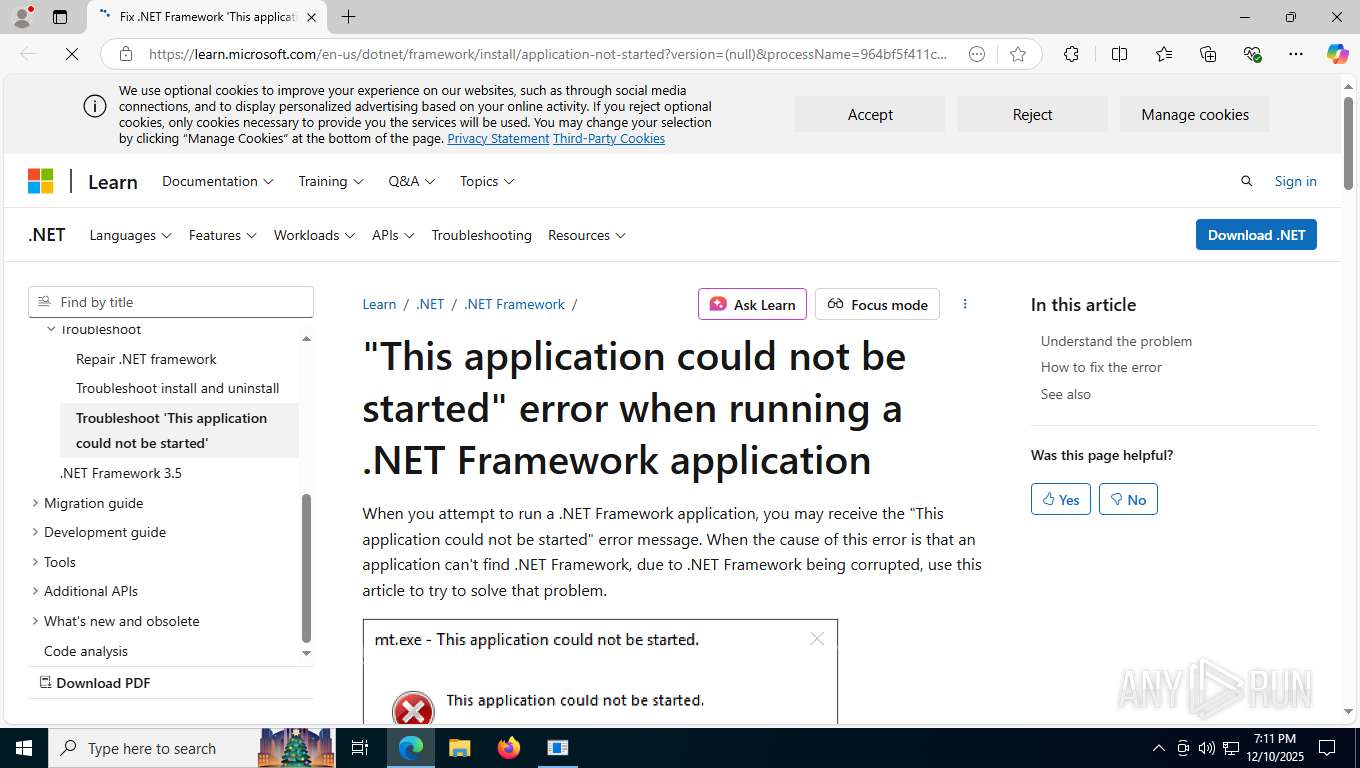Open Task View on the taskbar

click(360, 748)
